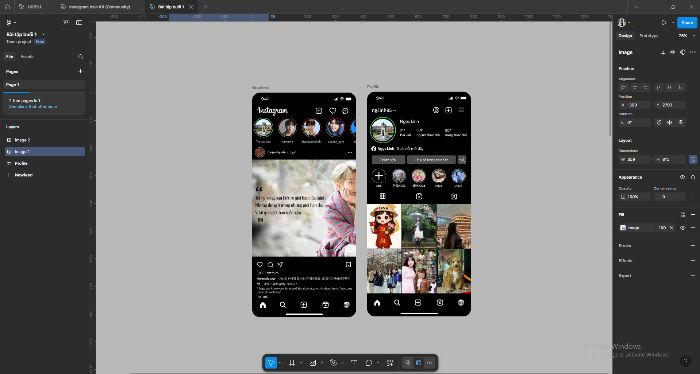This screenshot has height=374, width=700.
Task: Toggle layer visibility eye in Appearance section
Action: coord(683,177)
